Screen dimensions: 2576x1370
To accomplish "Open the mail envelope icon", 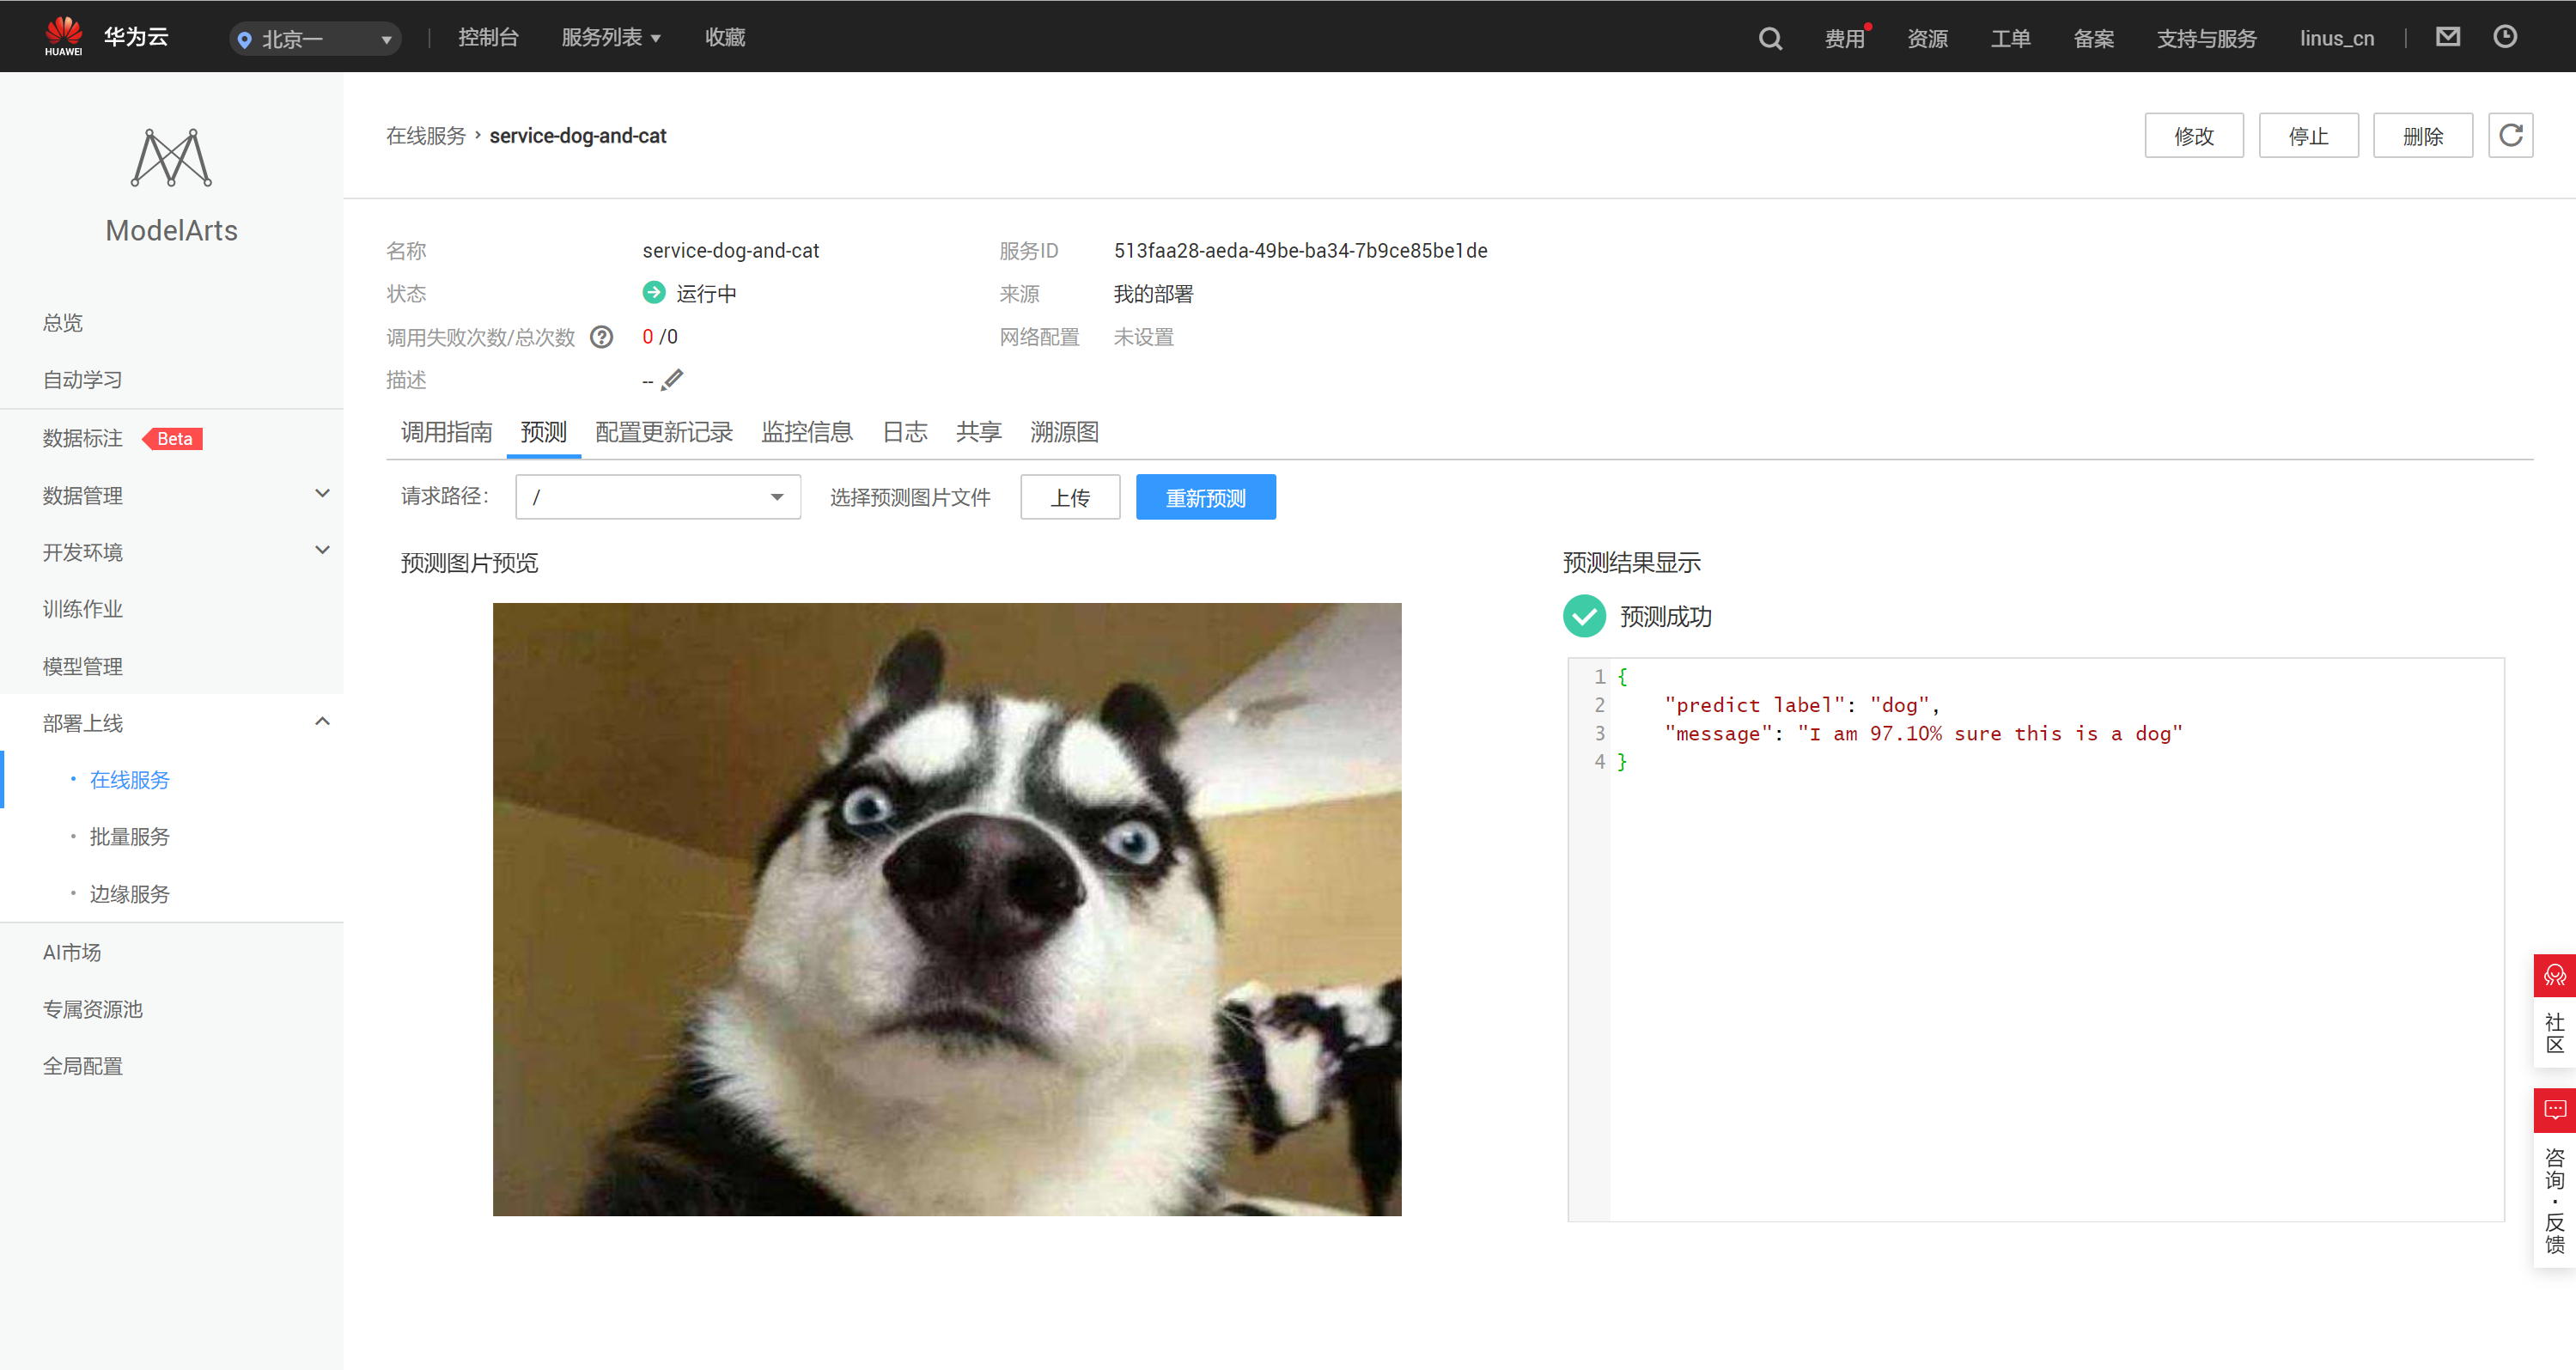I will tap(2447, 37).
